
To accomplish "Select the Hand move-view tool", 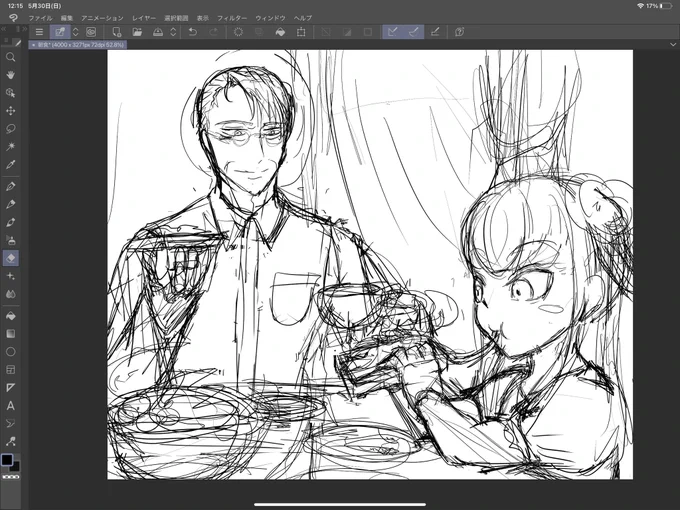I will (10, 75).
